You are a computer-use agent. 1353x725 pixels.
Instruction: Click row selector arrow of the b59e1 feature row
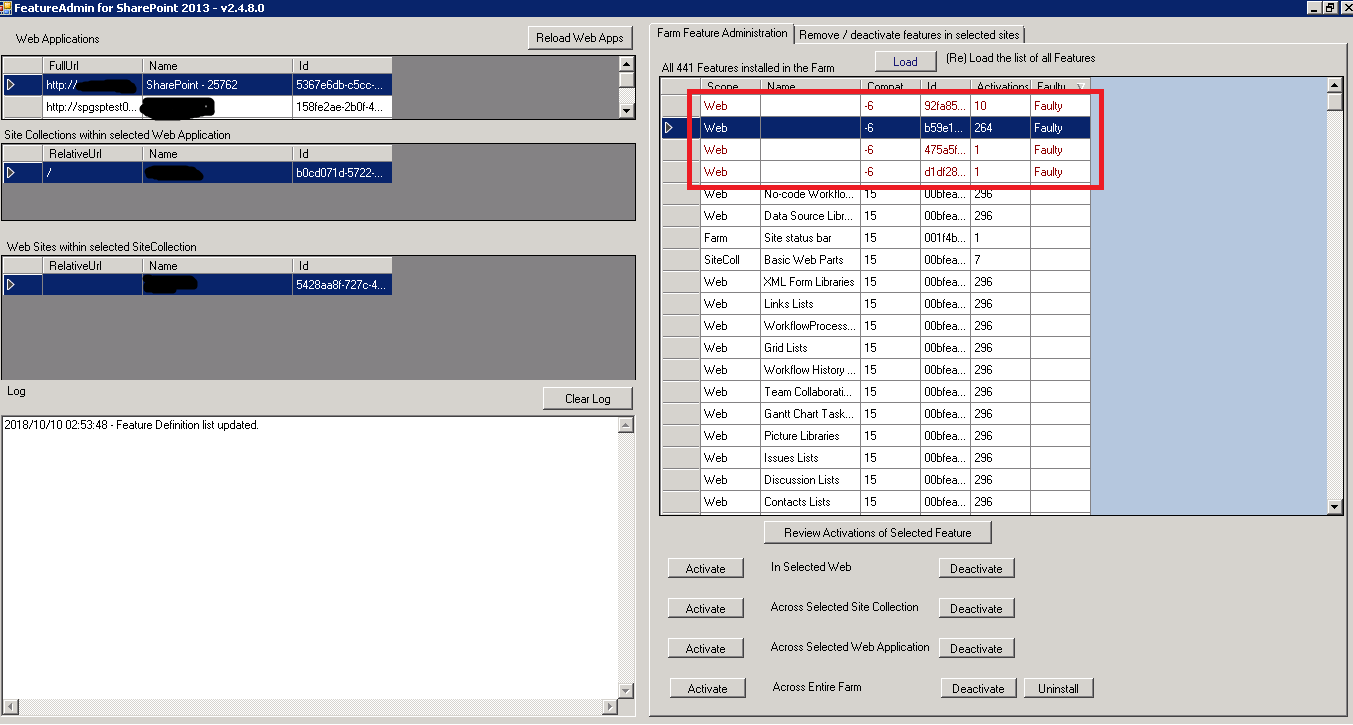pyautogui.click(x=669, y=128)
